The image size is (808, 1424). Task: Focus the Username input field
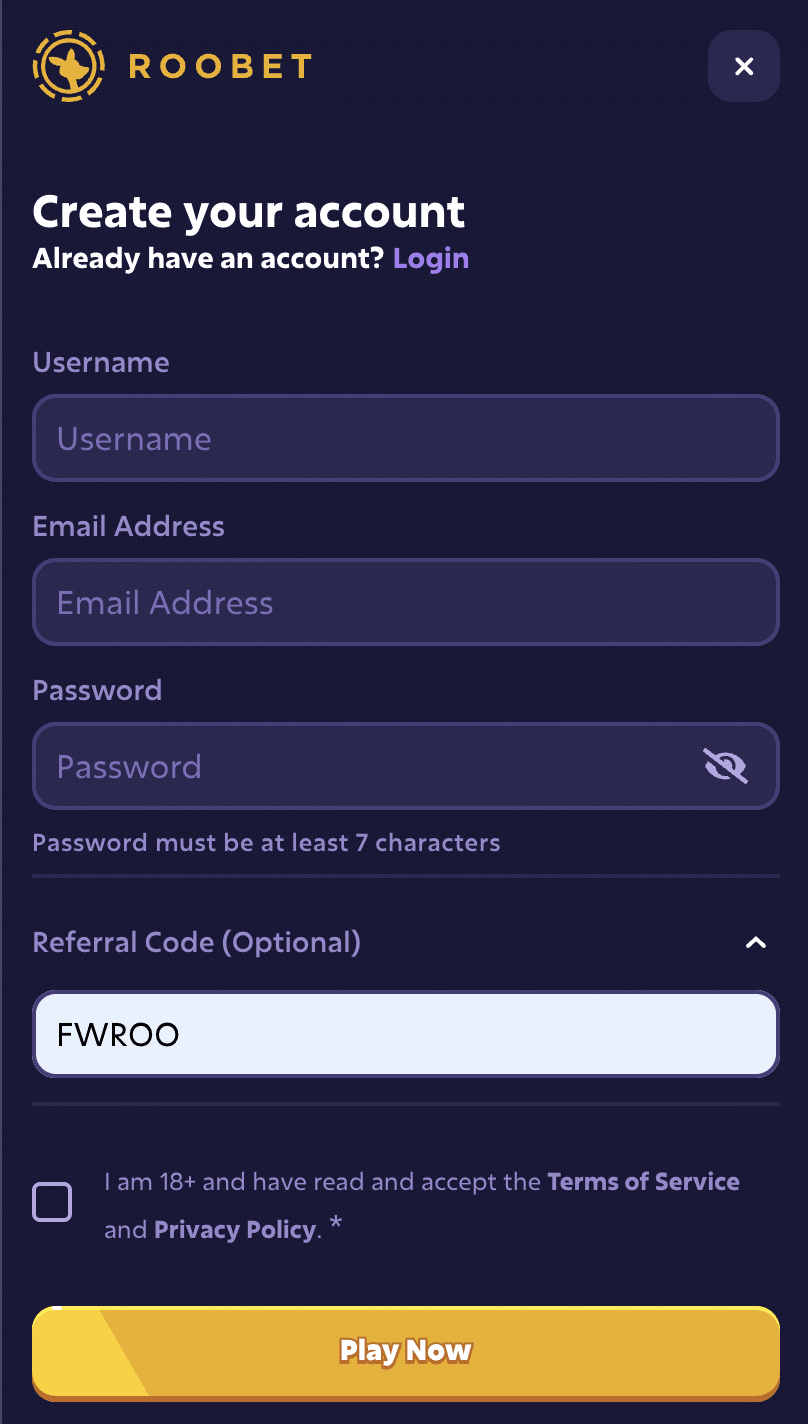[x=404, y=438]
